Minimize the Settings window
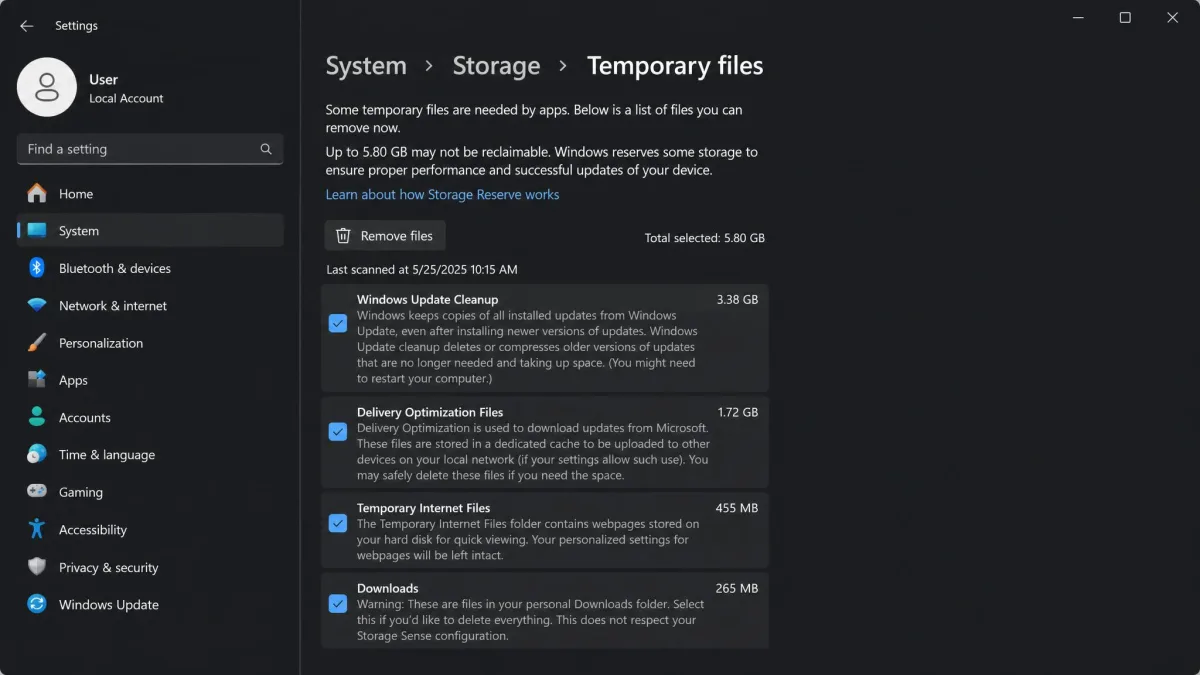Viewport: 1200px width, 675px height. point(1078,18)
